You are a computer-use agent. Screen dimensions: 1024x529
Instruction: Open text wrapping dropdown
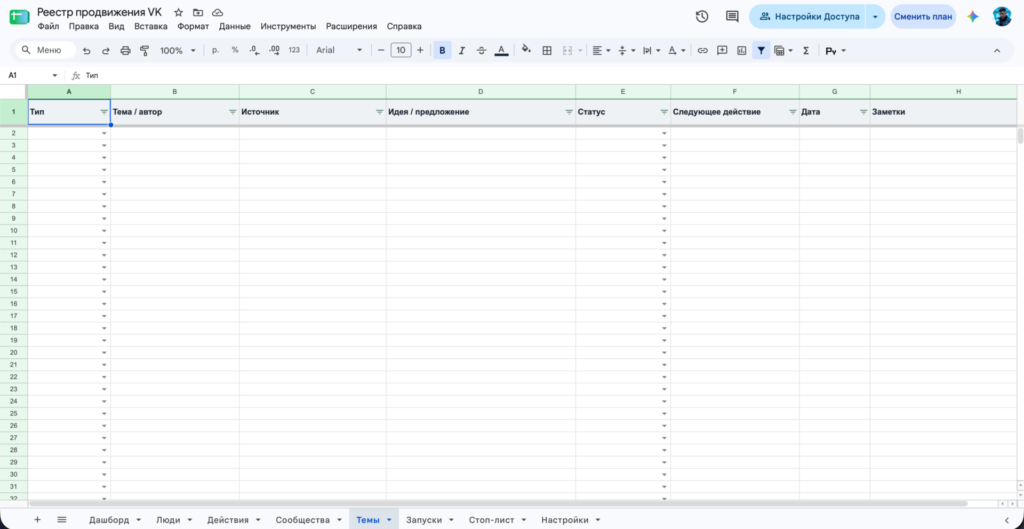tap(651, 50)
